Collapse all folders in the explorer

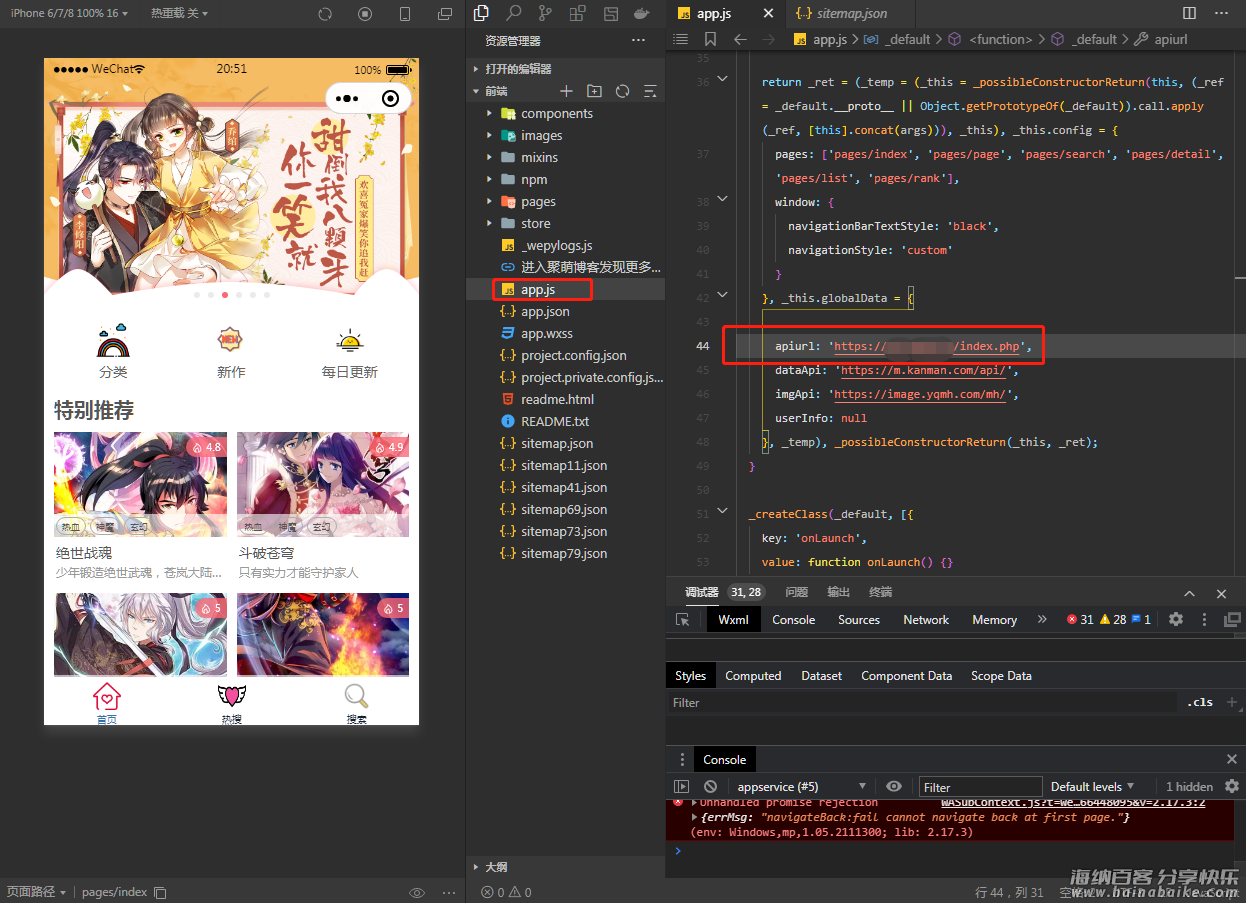click(650, 91)
